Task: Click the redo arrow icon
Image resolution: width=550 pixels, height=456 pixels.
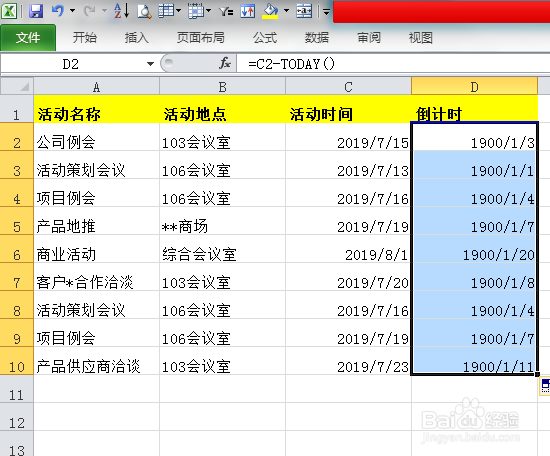Action: click(90, 11)
